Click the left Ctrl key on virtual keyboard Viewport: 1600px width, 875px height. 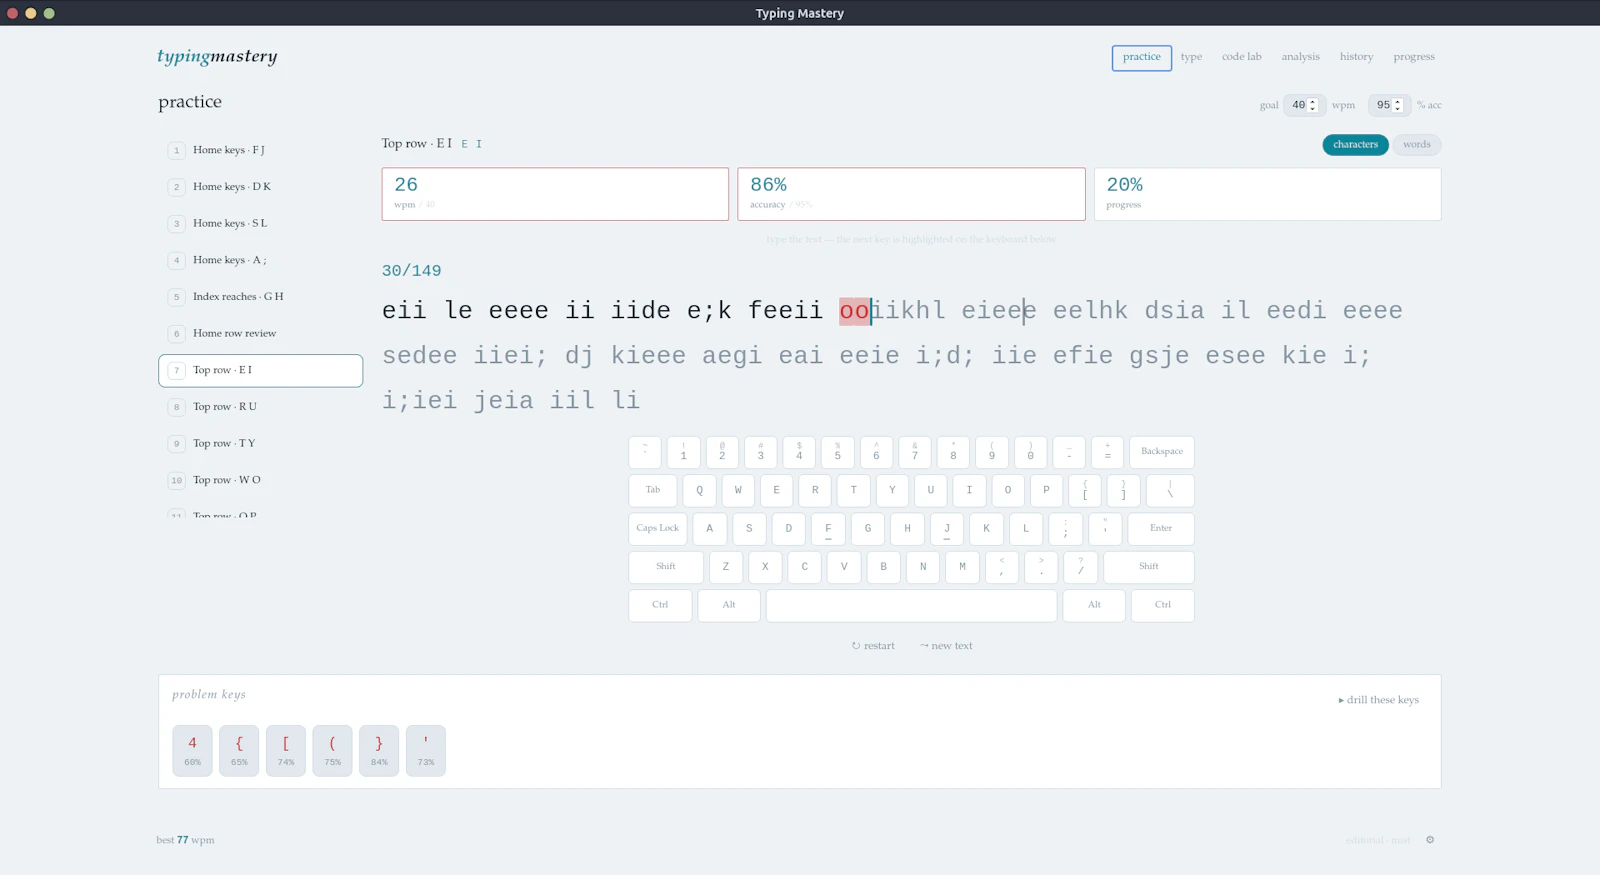(x=660, y=606)
